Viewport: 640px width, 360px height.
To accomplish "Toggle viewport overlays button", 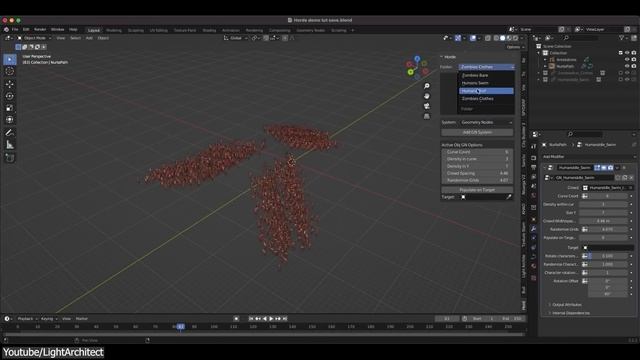I will 473,38.
